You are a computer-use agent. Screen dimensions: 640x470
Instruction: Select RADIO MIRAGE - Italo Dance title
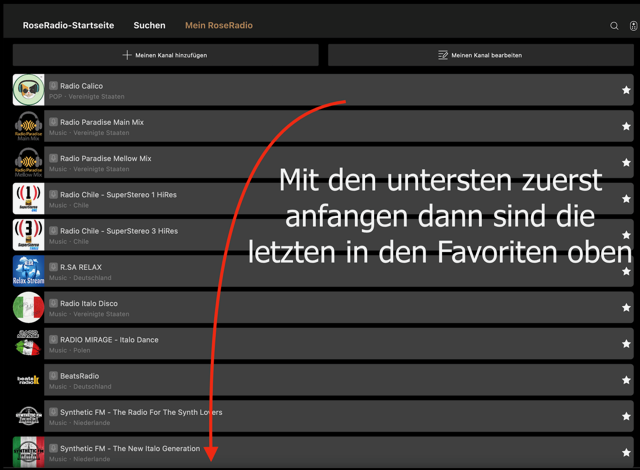click(x=109, y=340)
